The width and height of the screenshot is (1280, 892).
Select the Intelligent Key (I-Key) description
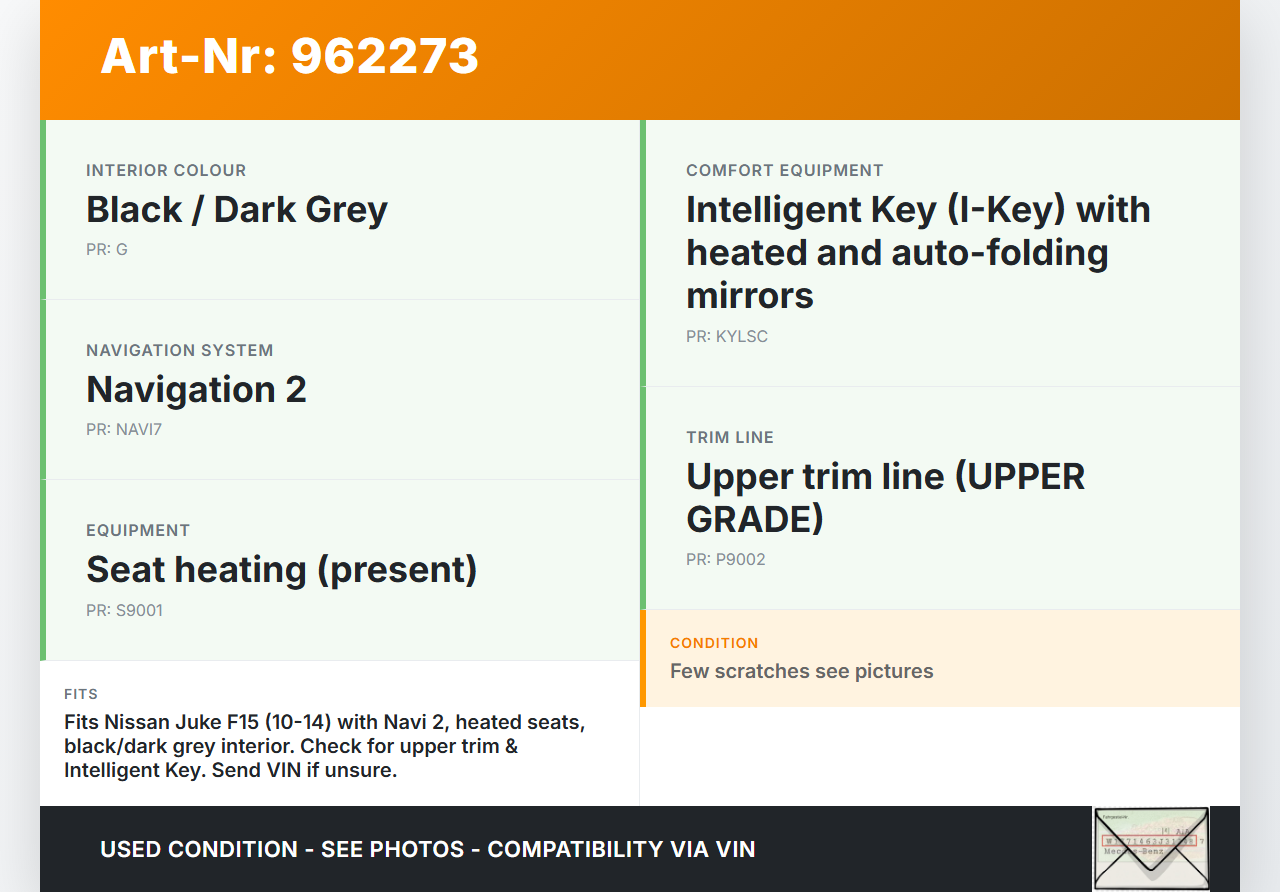[x=917, y=252]
